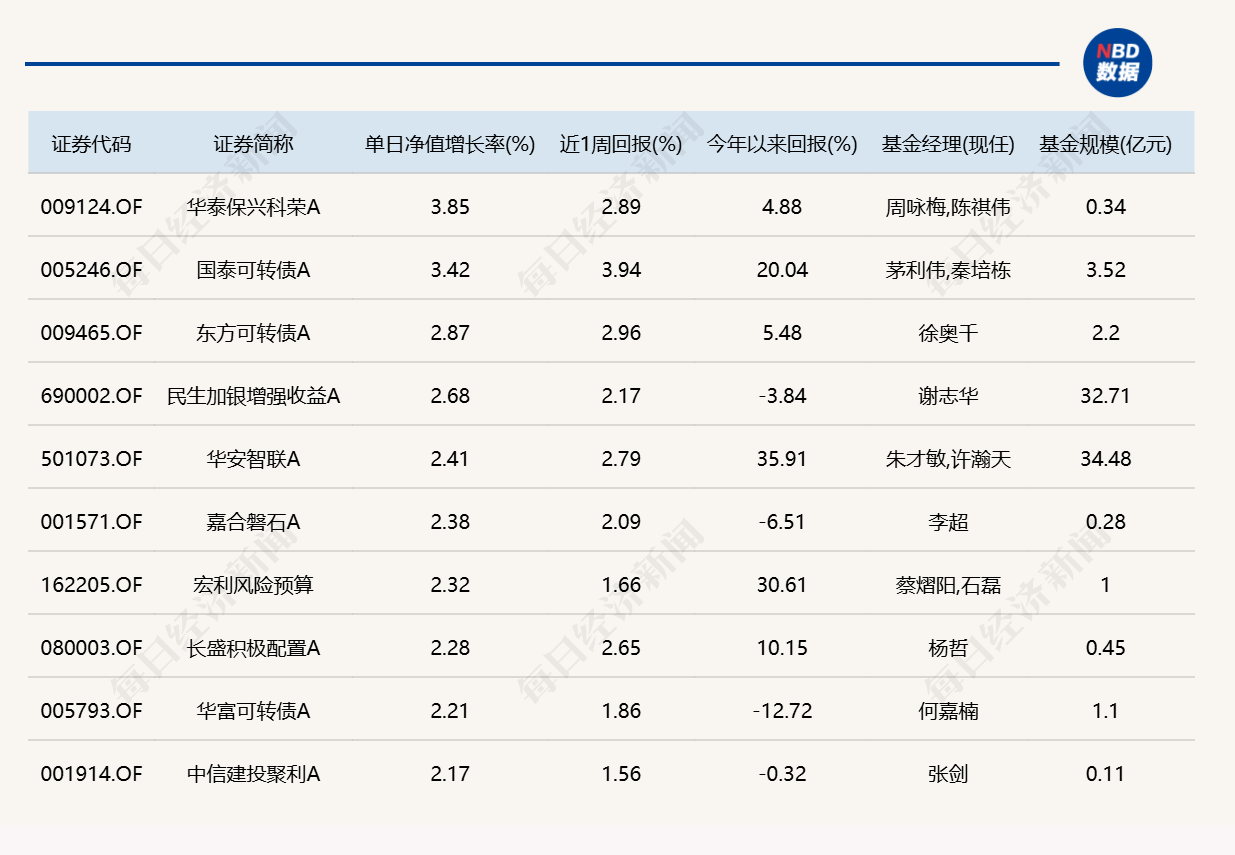Click year-to-date return 35.91
Screen dimensions: 1235x855
(782, 459)
